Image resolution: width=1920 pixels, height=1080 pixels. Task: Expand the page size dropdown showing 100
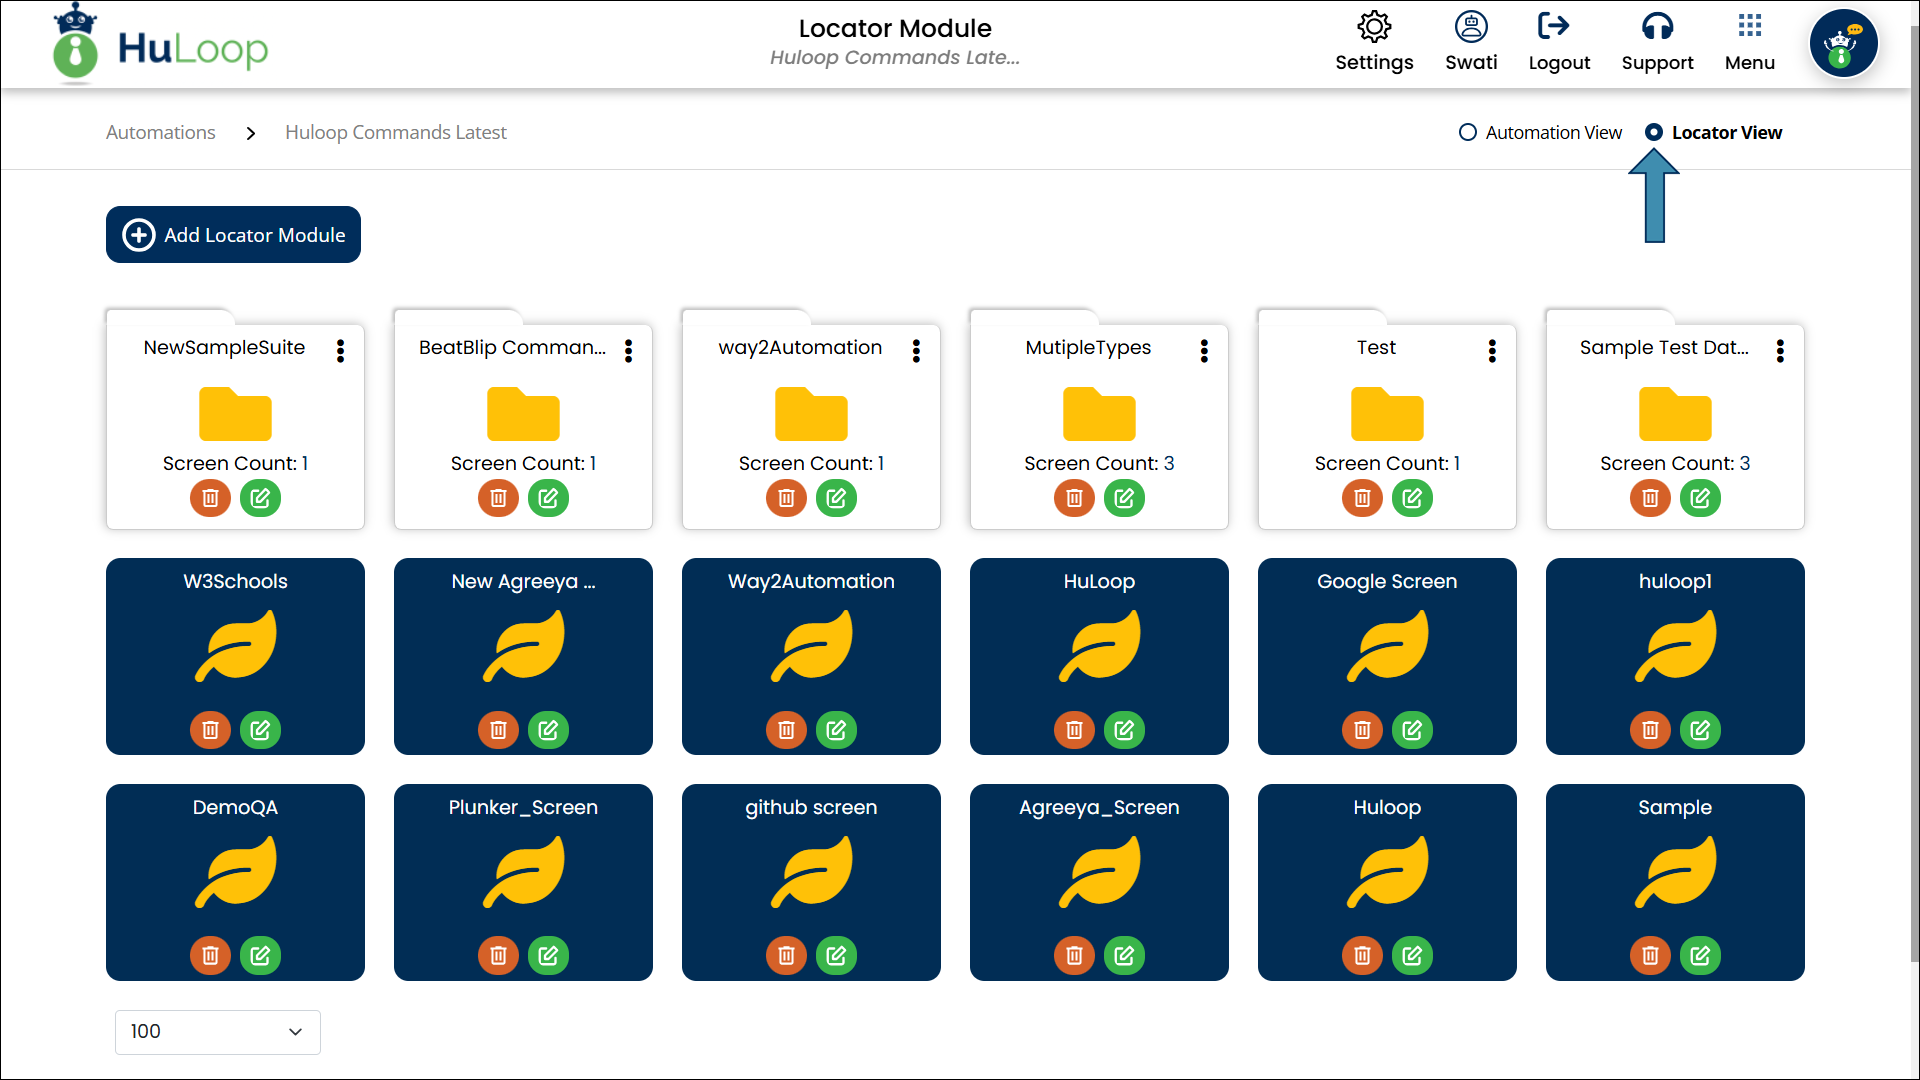pyautogui.click(x=217, y=1032)
